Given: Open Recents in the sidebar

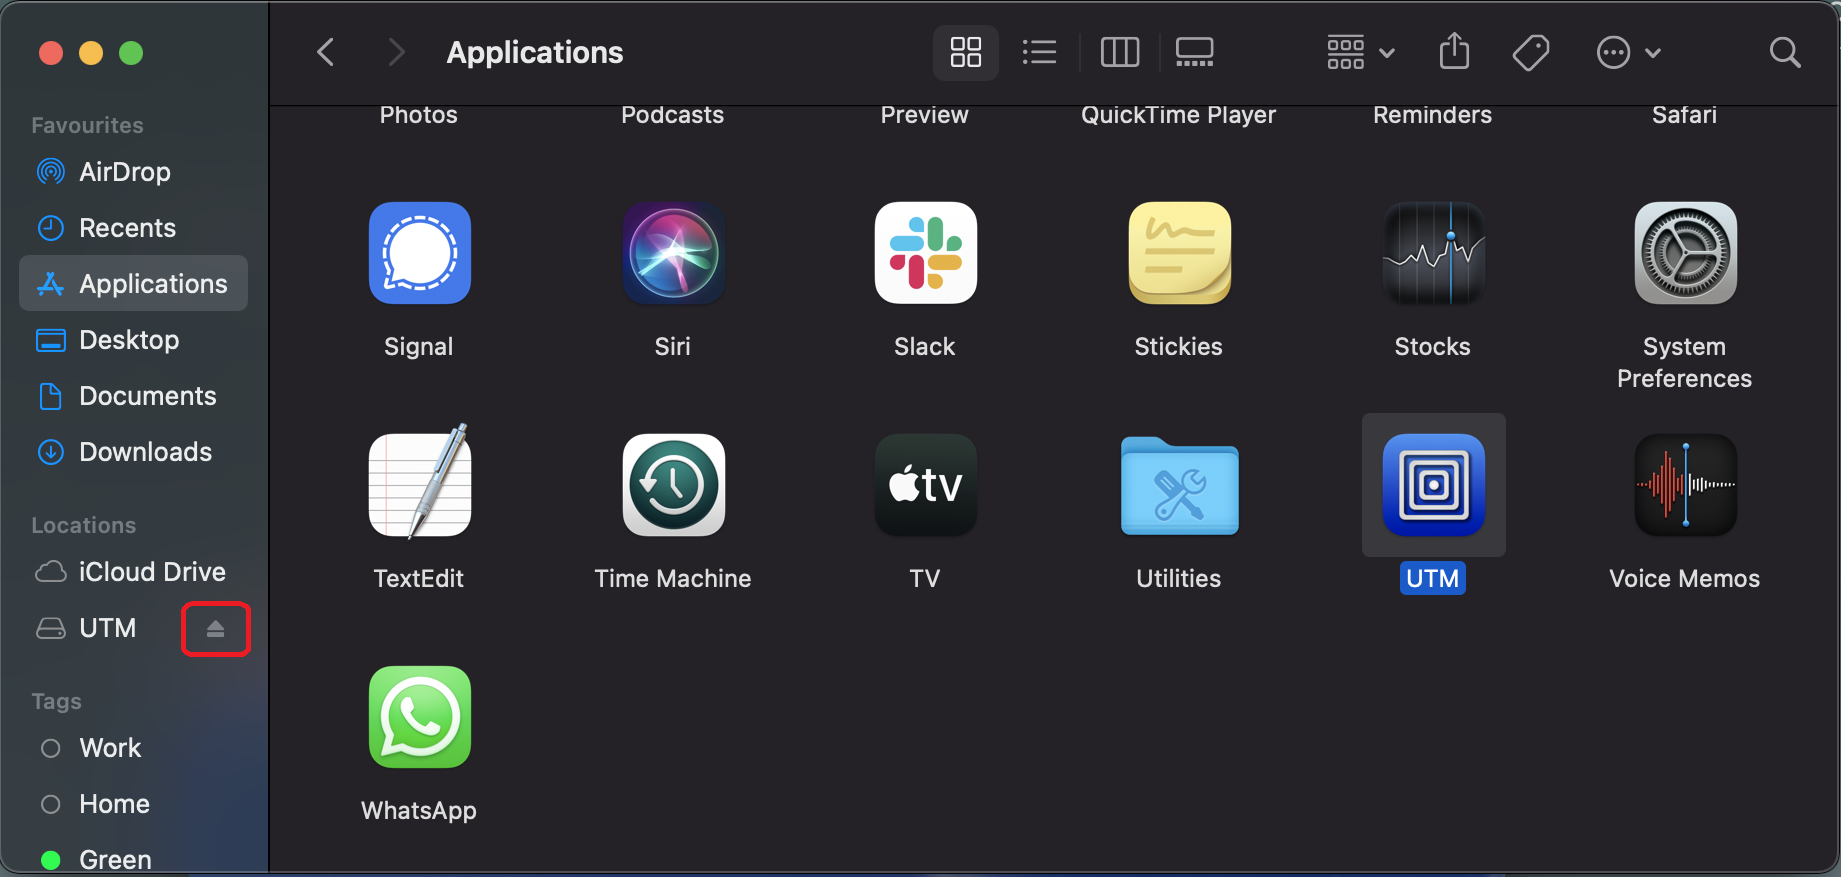Looking at the screenshot, I should pyautogui.click(x=133, y=228).
